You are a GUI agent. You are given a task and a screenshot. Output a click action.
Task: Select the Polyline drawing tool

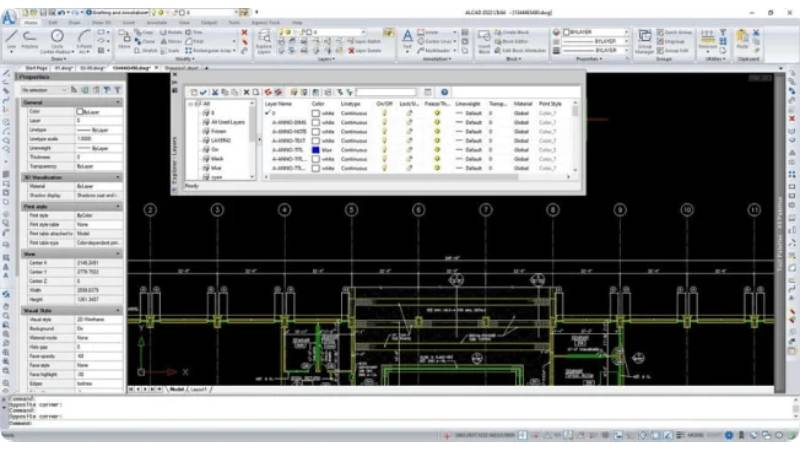click(30, 40)
